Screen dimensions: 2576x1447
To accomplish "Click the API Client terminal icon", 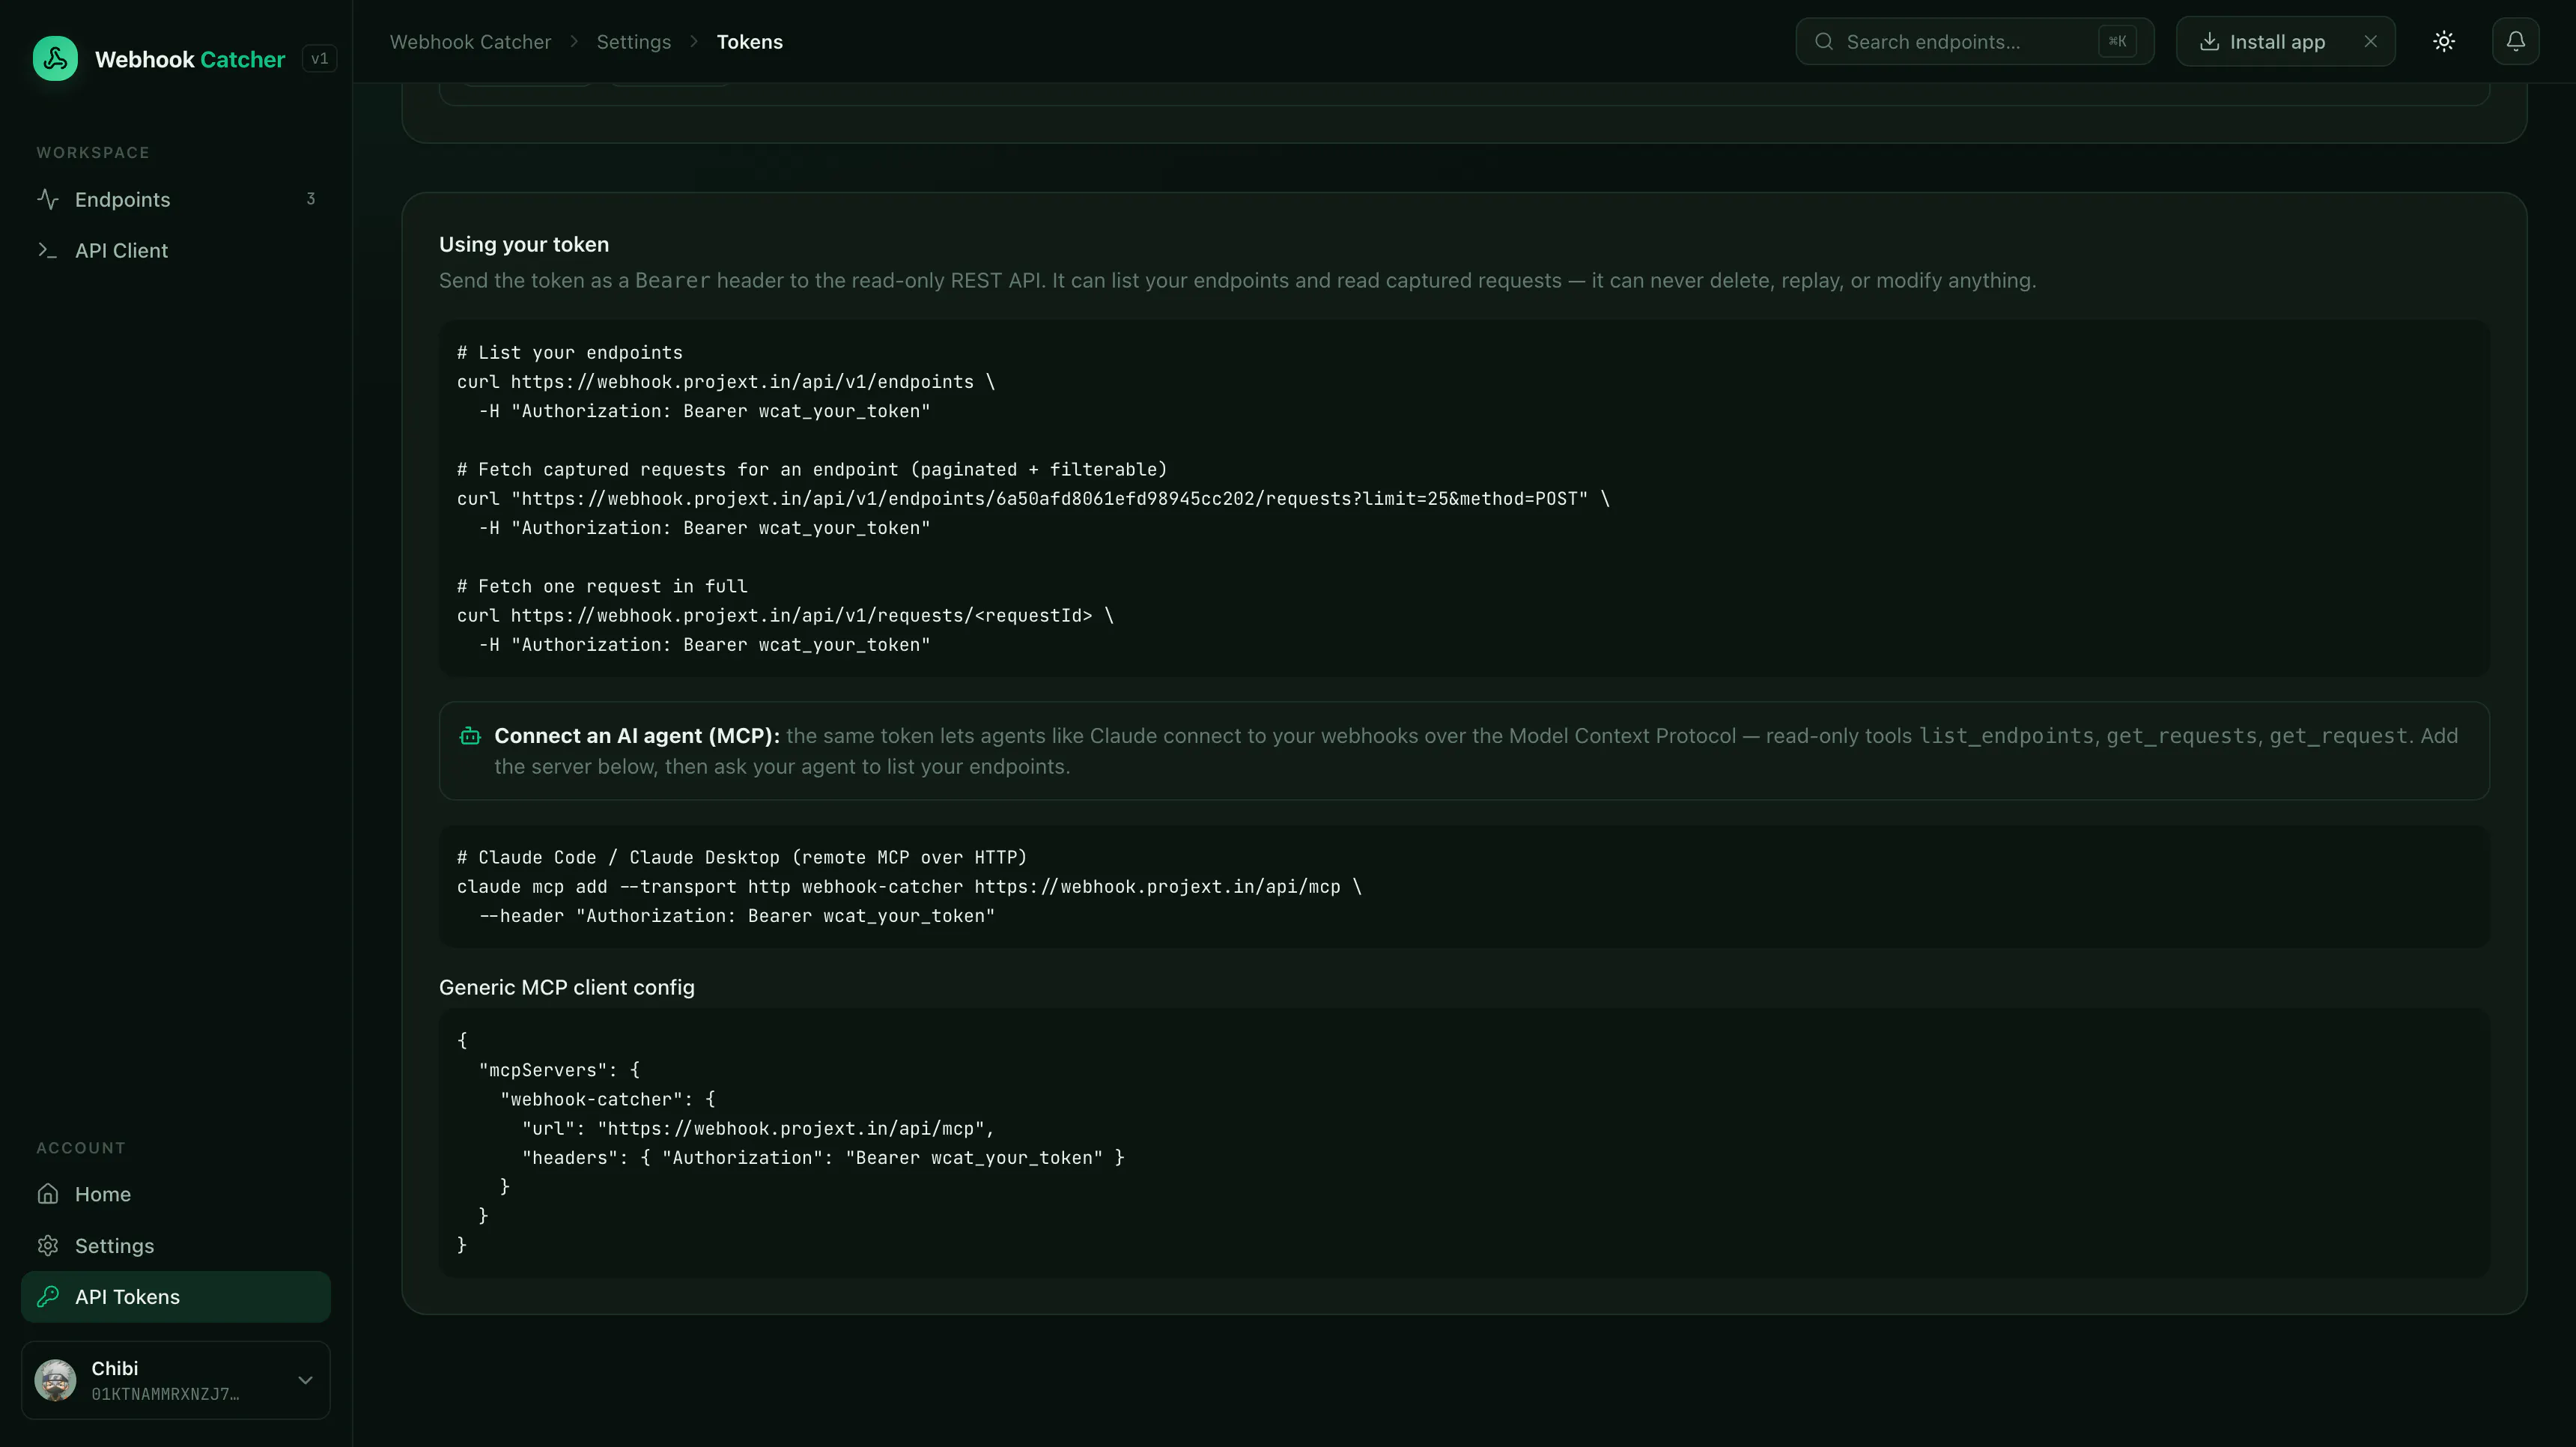I will (47, 250).
